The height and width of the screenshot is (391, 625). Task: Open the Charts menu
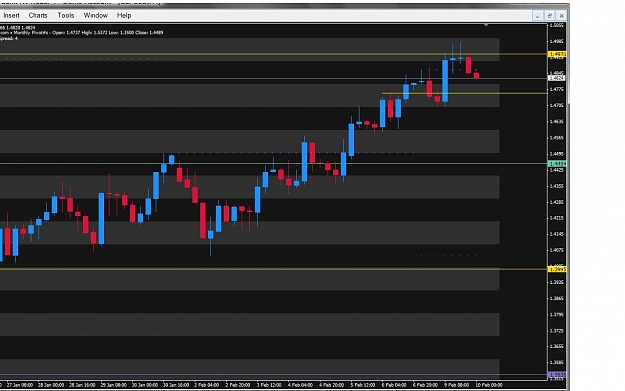coord(38,15)
